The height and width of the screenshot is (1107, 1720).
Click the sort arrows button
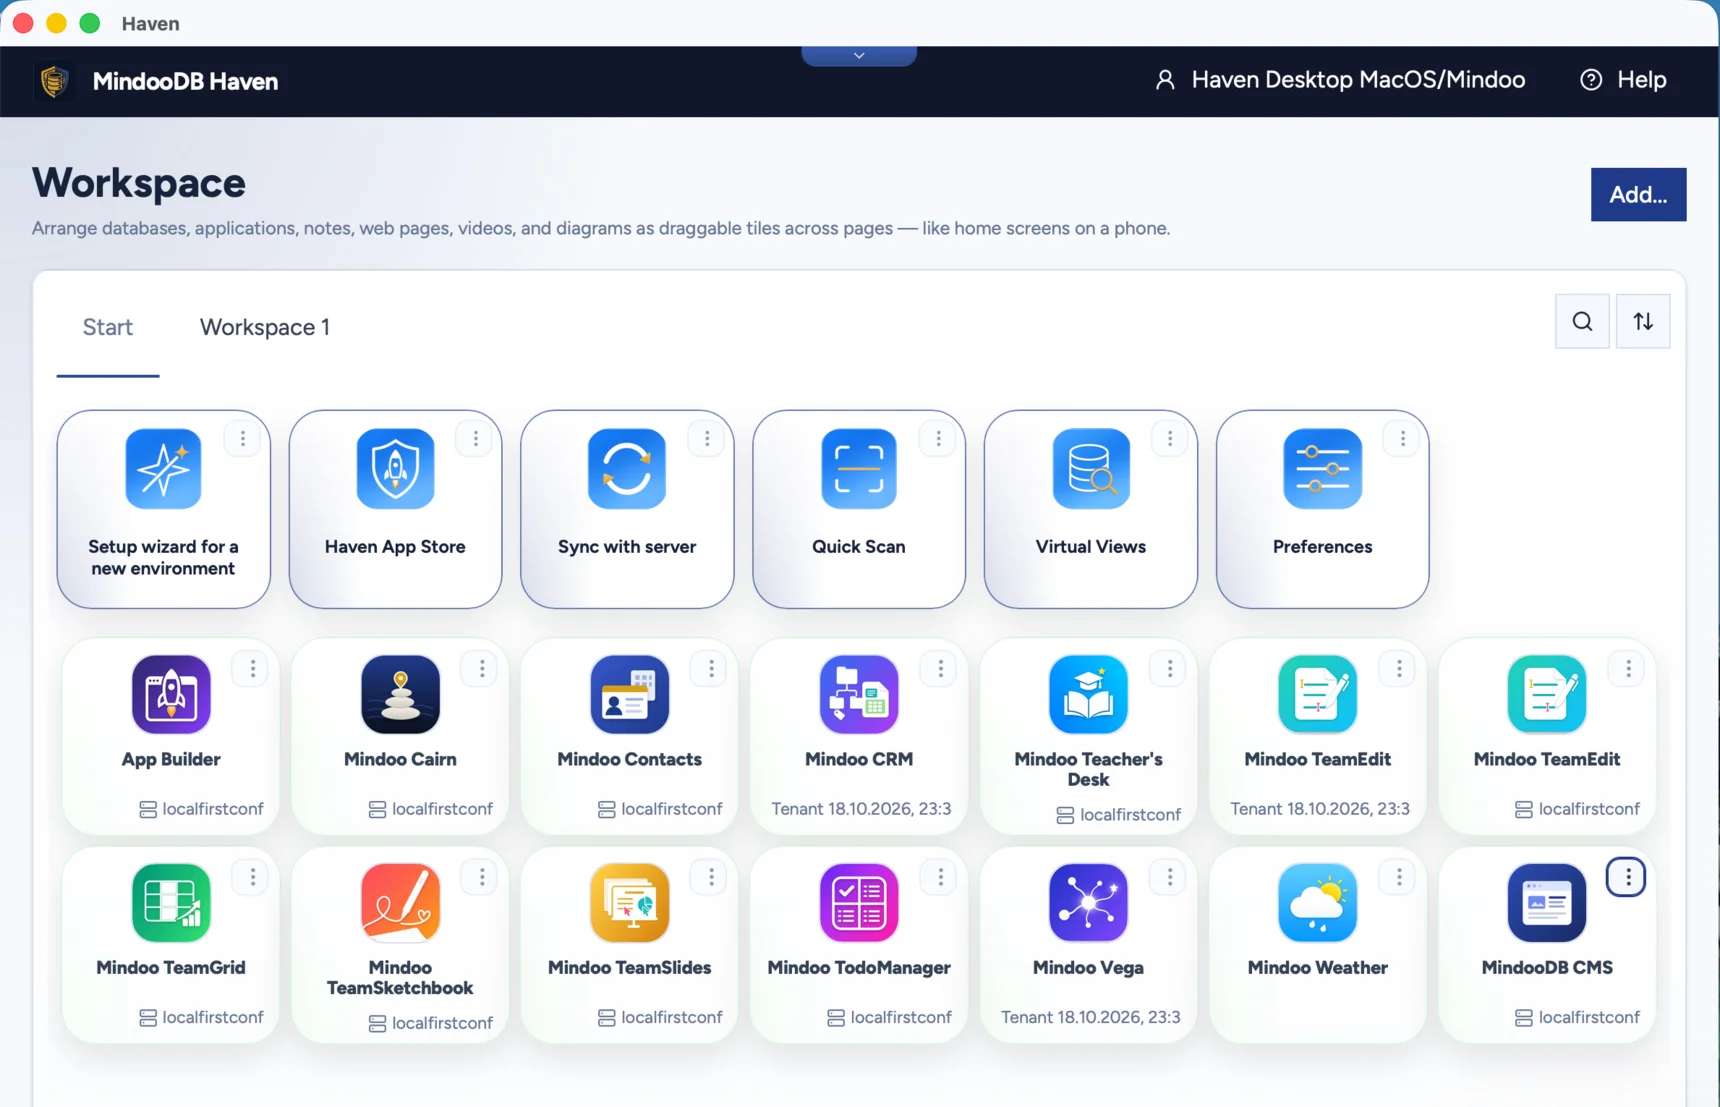pyautogui.click(x=1643, y=321)
